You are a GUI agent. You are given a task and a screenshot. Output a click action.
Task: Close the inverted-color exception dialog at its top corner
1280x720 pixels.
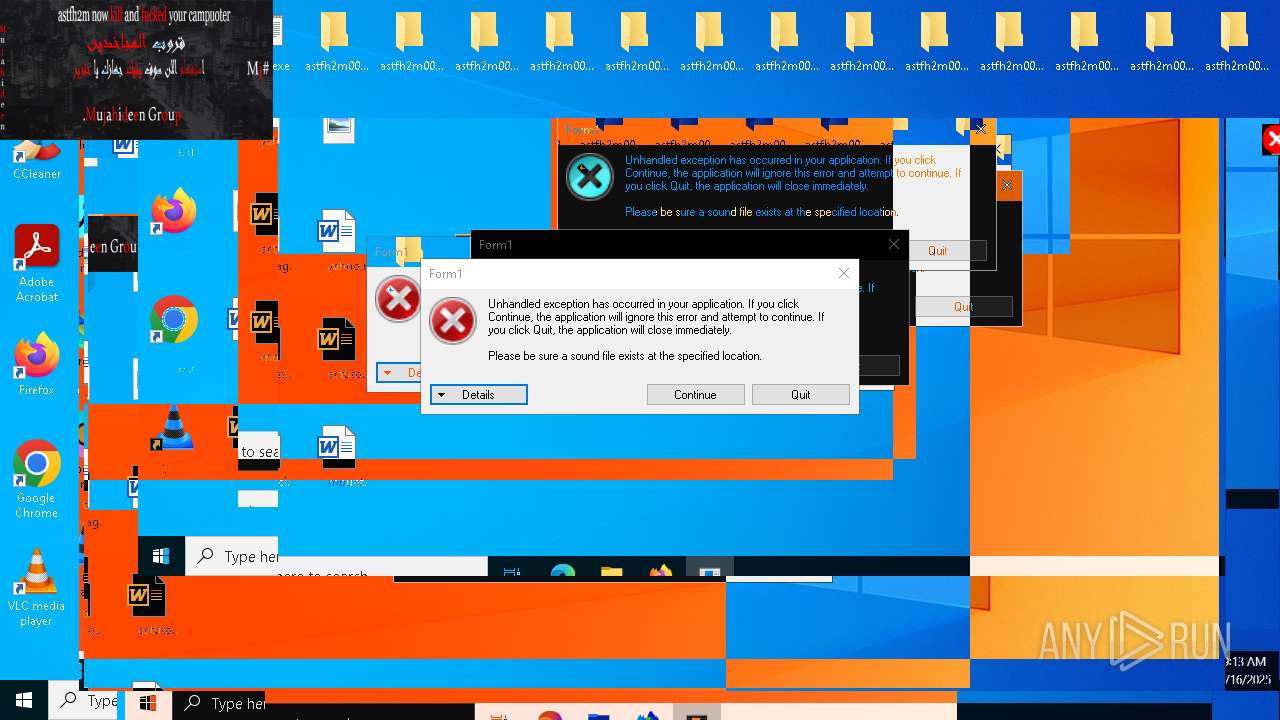click(980, 128)
